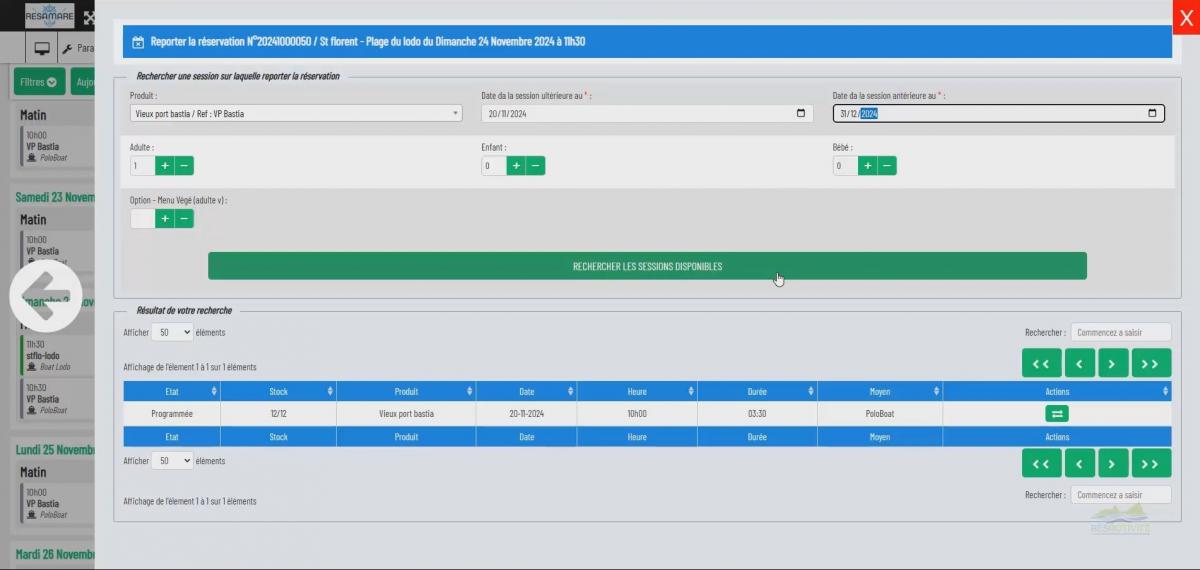The image size is (1200, 570).
Task: Click the 03:30 duration cell
Action: [757, 413]
